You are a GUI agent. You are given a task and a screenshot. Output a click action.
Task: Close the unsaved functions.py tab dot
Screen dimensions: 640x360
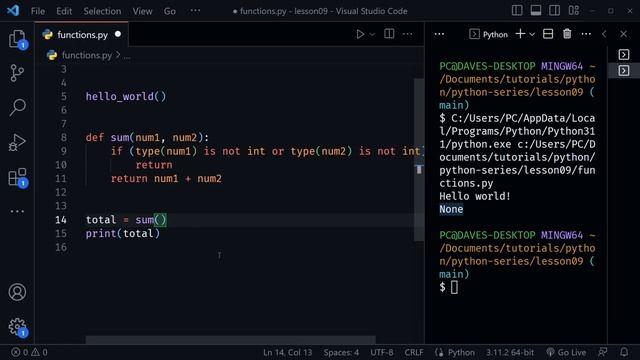118,34
